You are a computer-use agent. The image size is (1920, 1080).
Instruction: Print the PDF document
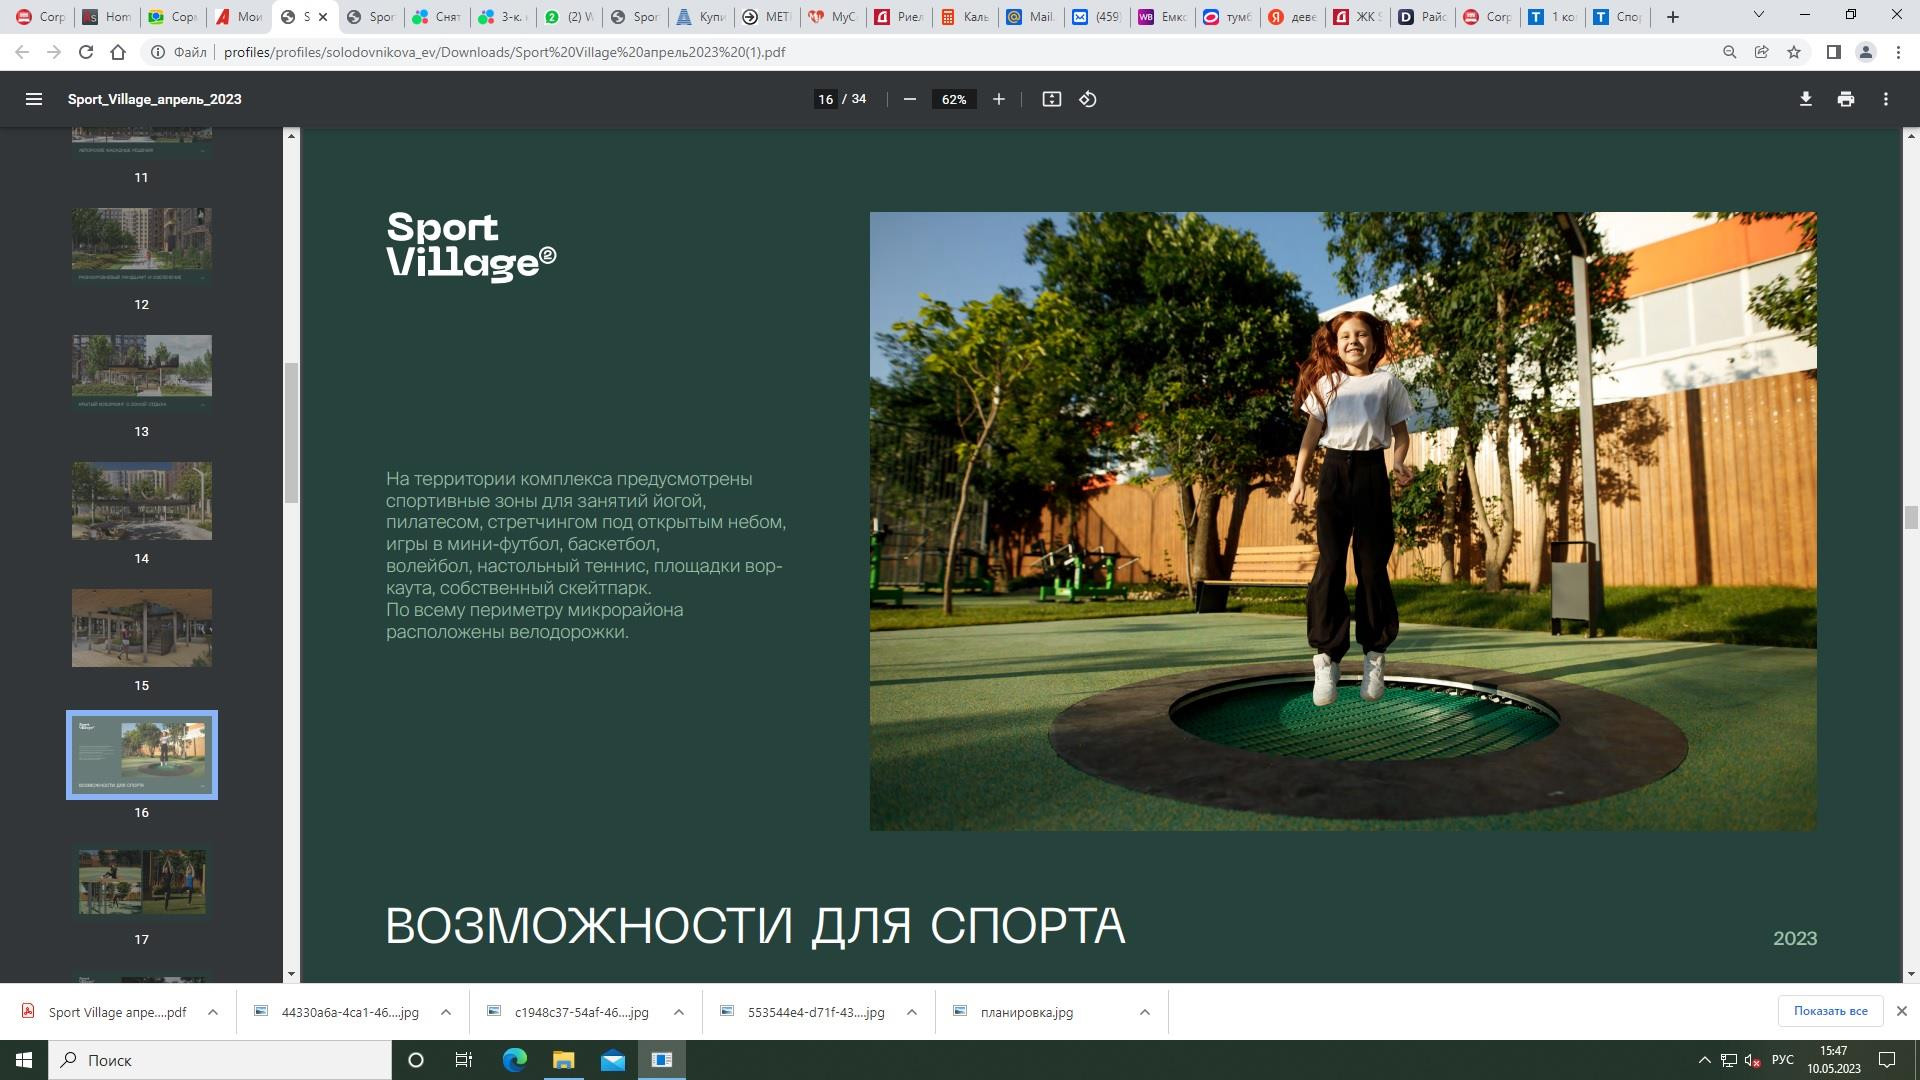coord(1845,99)
